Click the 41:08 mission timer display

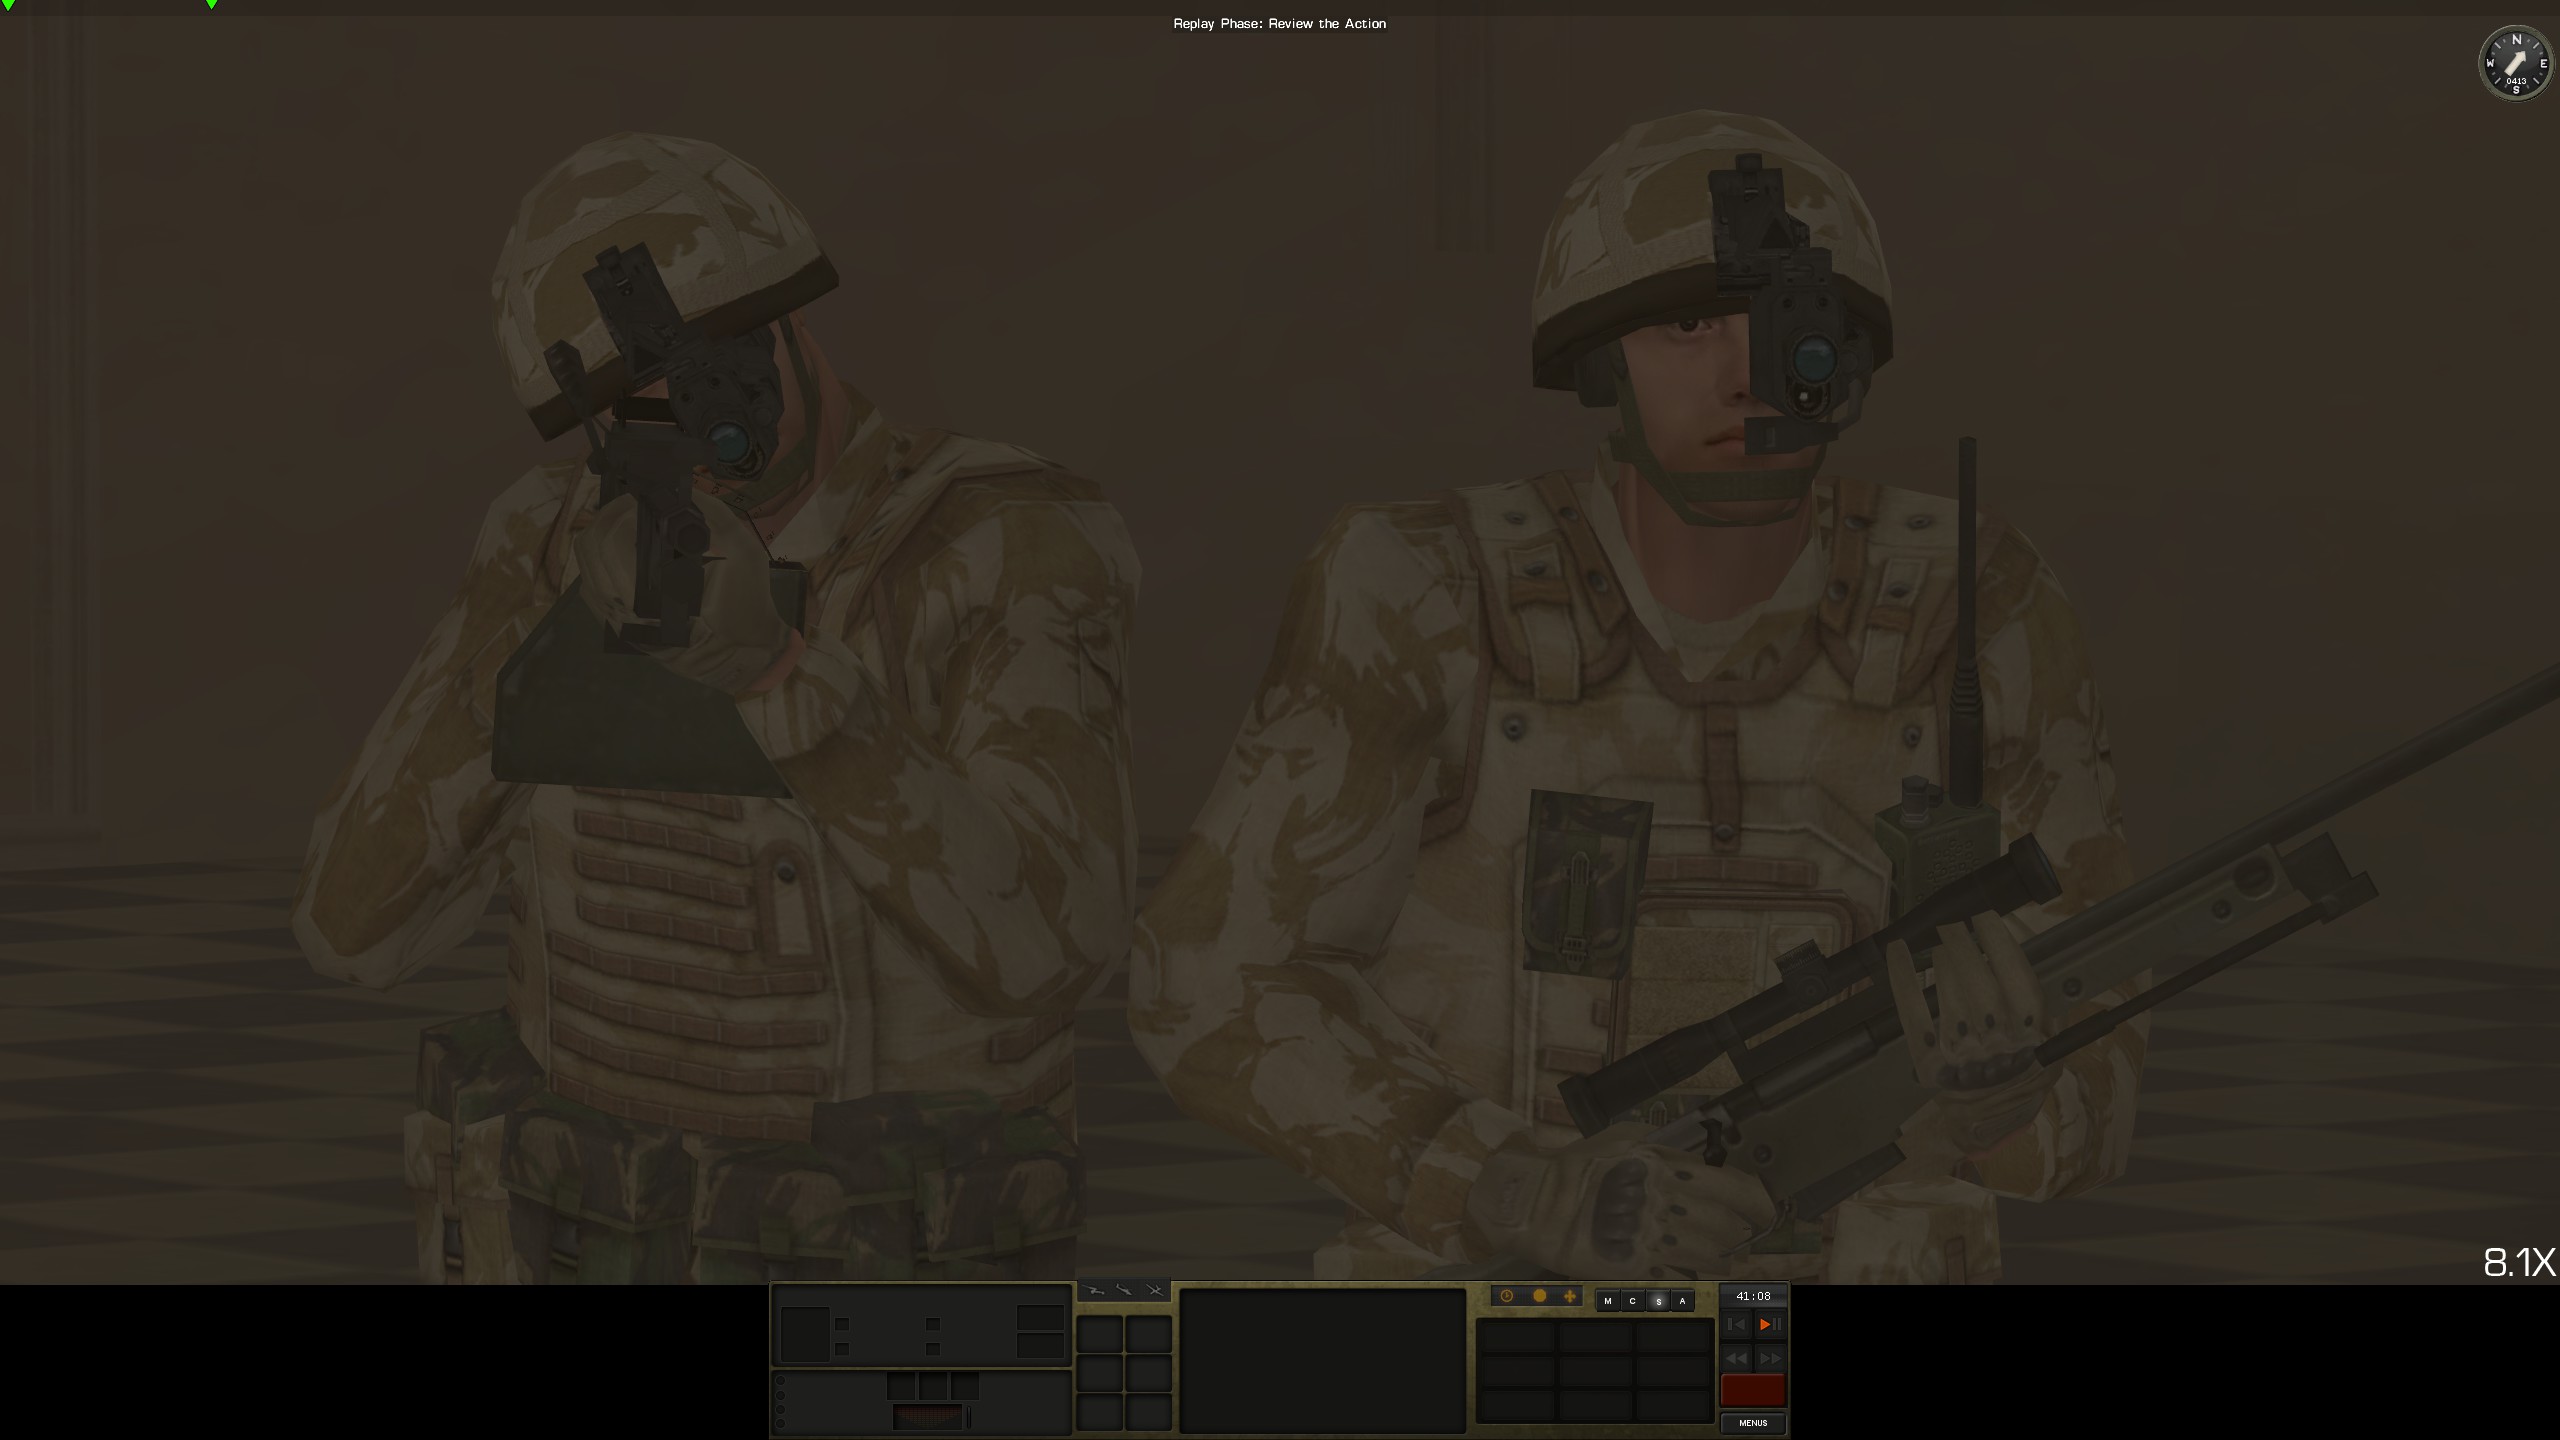[x=1753, y=1296]
